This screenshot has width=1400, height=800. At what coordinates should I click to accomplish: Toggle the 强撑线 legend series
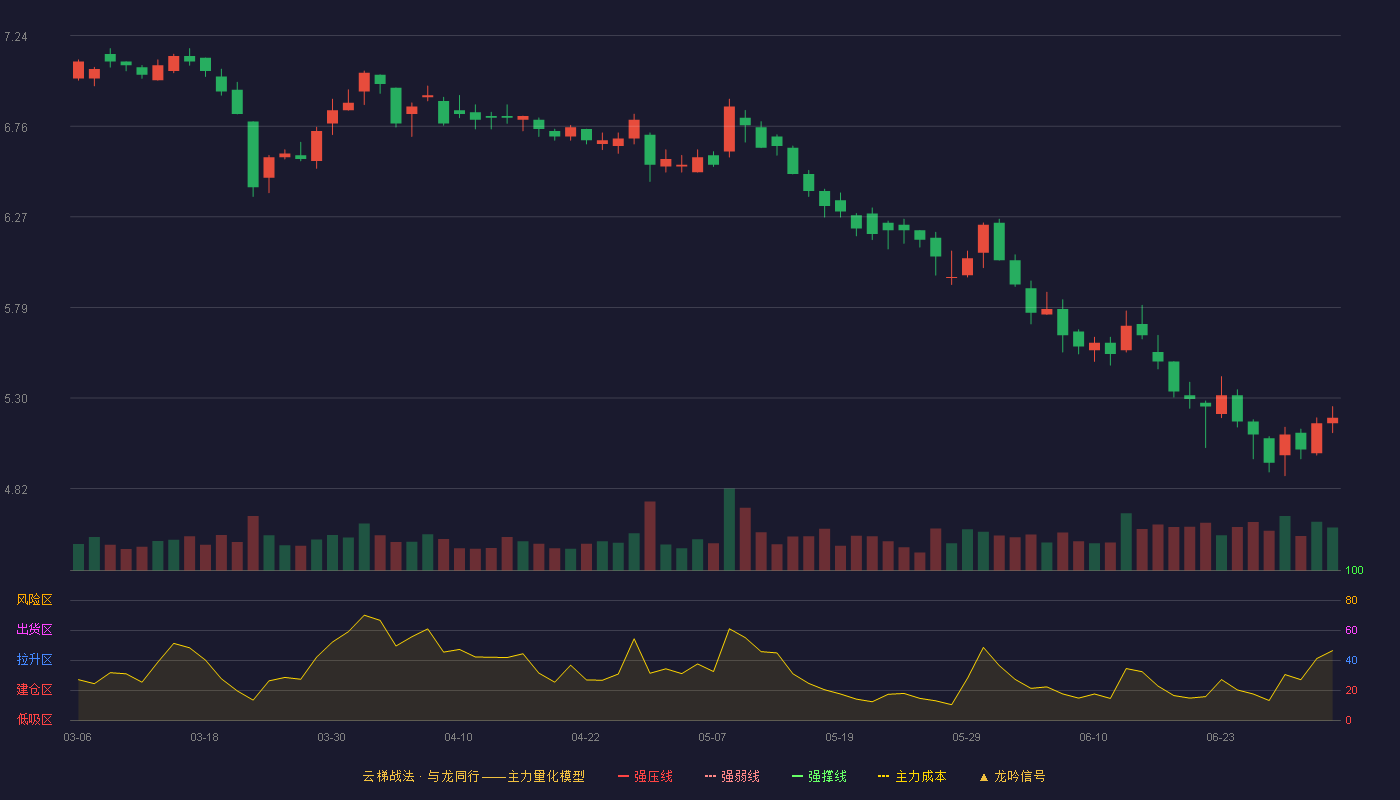pyautogui.click(x=819, y=776)
